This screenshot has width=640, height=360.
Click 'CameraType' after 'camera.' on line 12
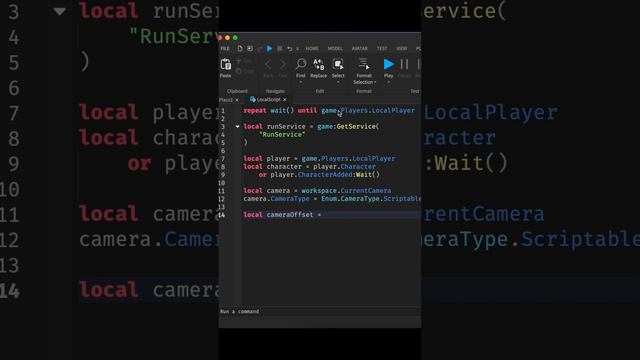tap(290, 199)
